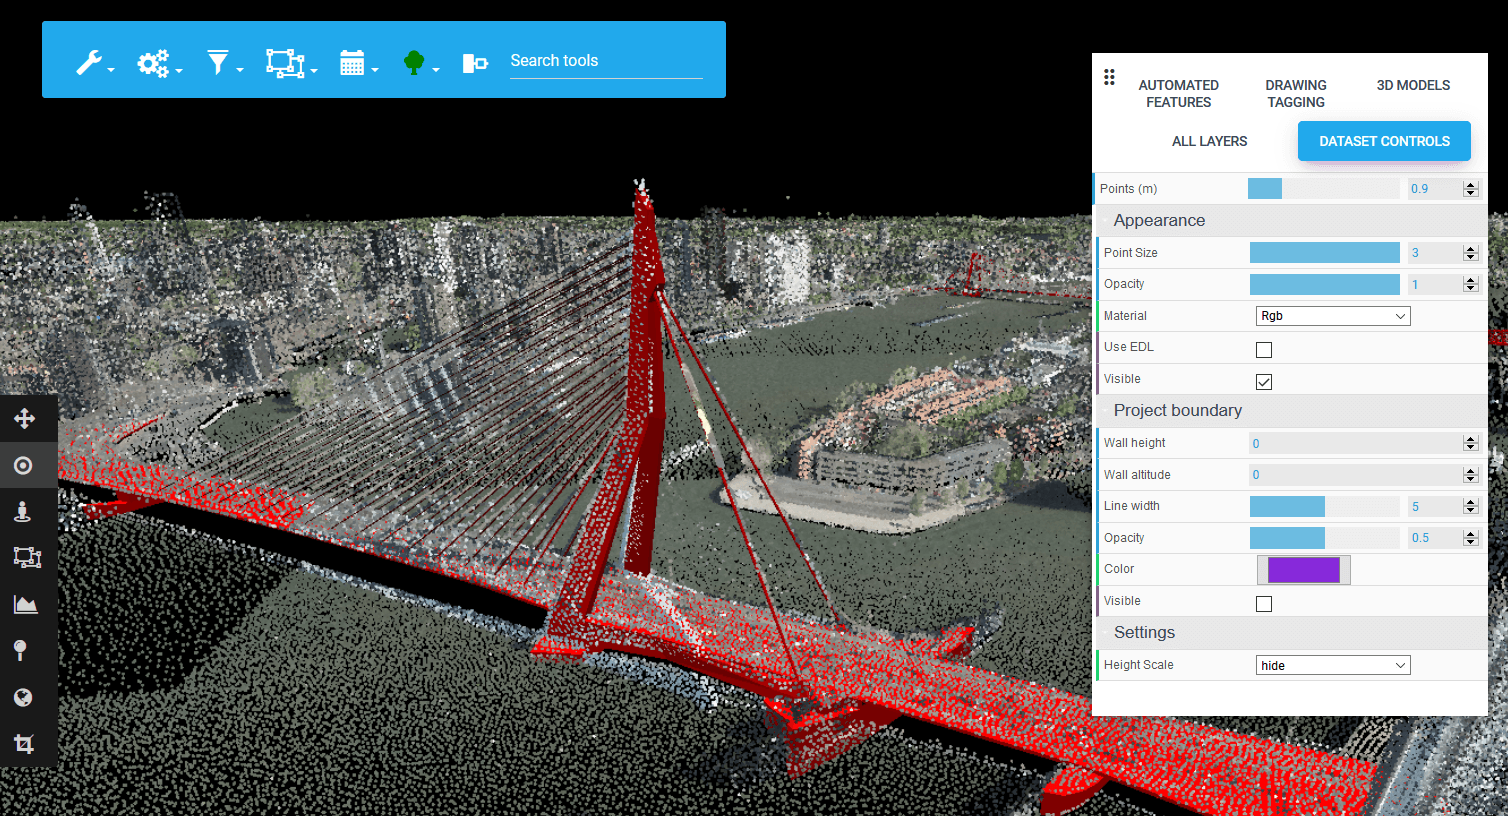Adjust the Point Size slider
Viewport: 1508px width, 816px height.
click(x=1325, y=252)
